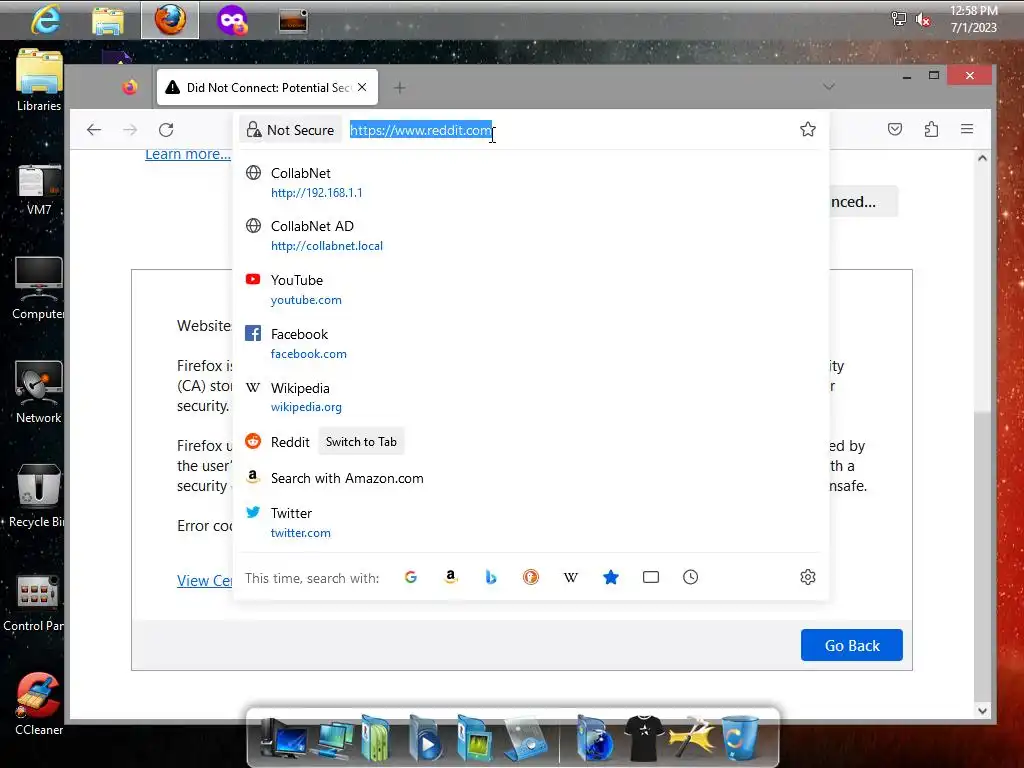The height and width of the screenshot is (768, 1024).
Task: Select the CollabNet AD collabnet.local suggestion
Action: point(531,236)
